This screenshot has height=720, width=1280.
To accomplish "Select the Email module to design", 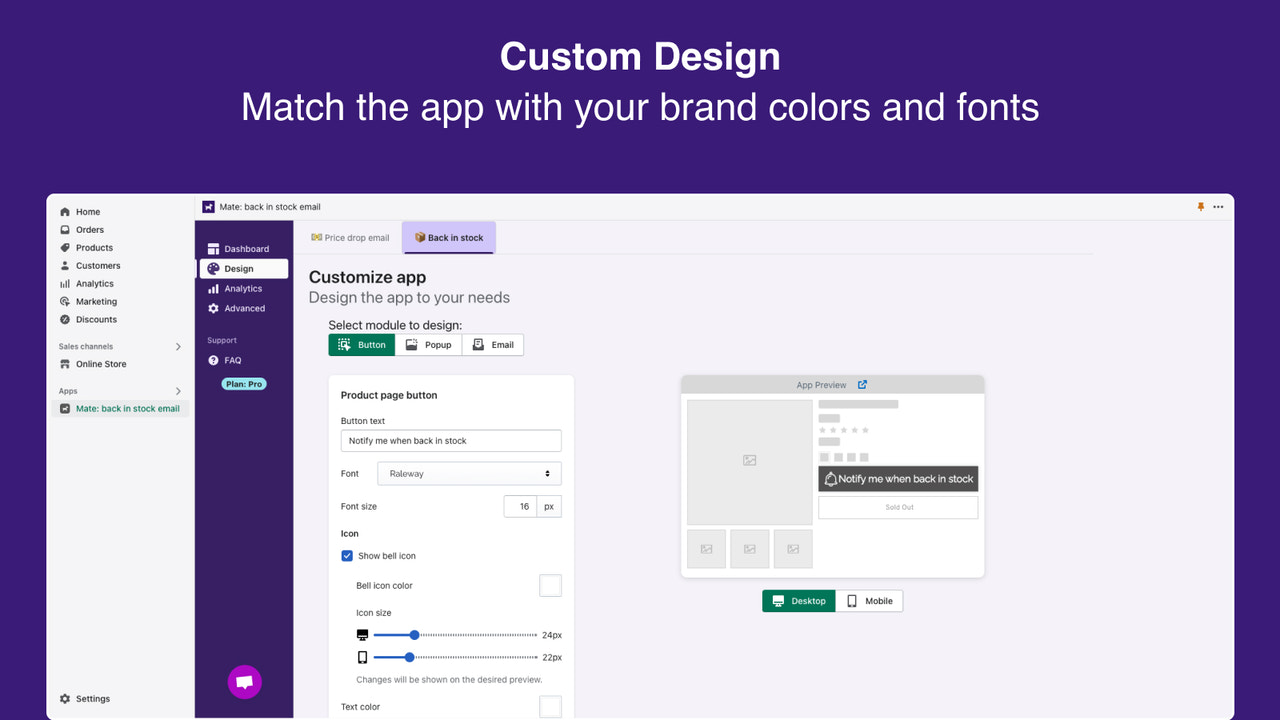I will point(493,344).
